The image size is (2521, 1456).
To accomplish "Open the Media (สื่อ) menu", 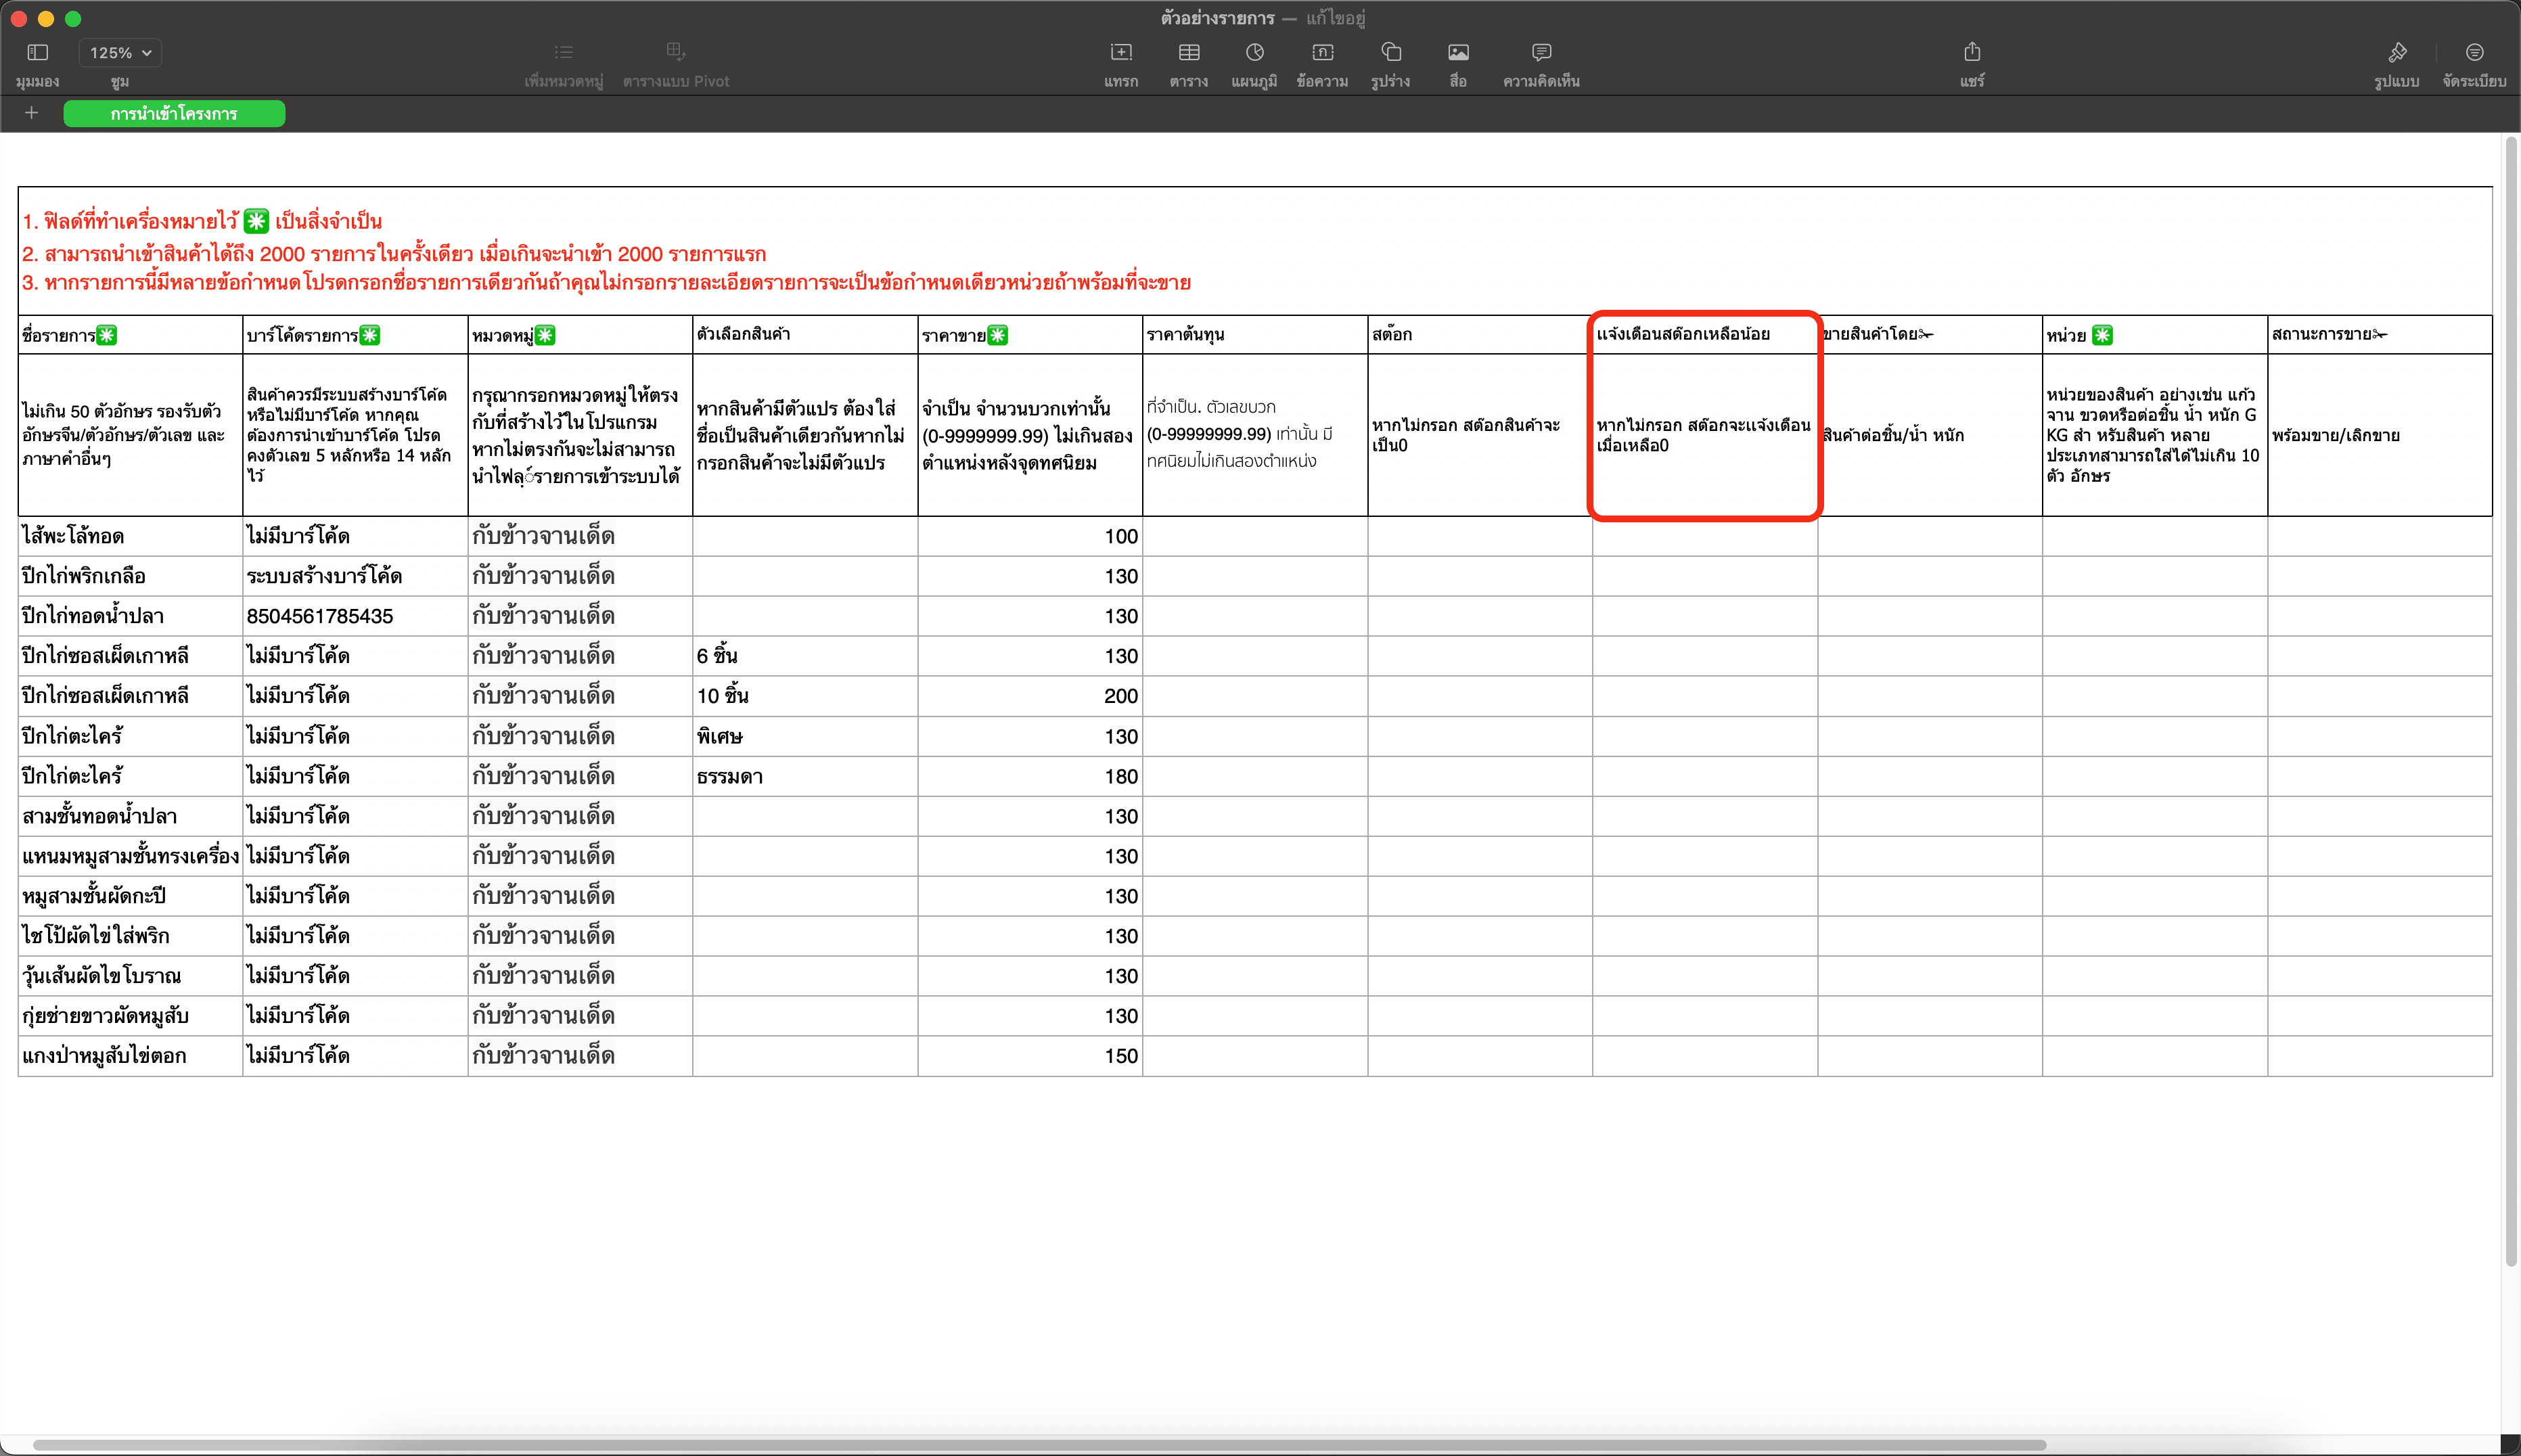I will (1458, 52).
